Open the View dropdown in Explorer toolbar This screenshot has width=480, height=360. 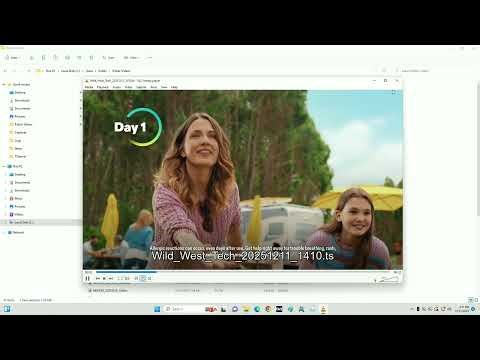click(131, 58)
